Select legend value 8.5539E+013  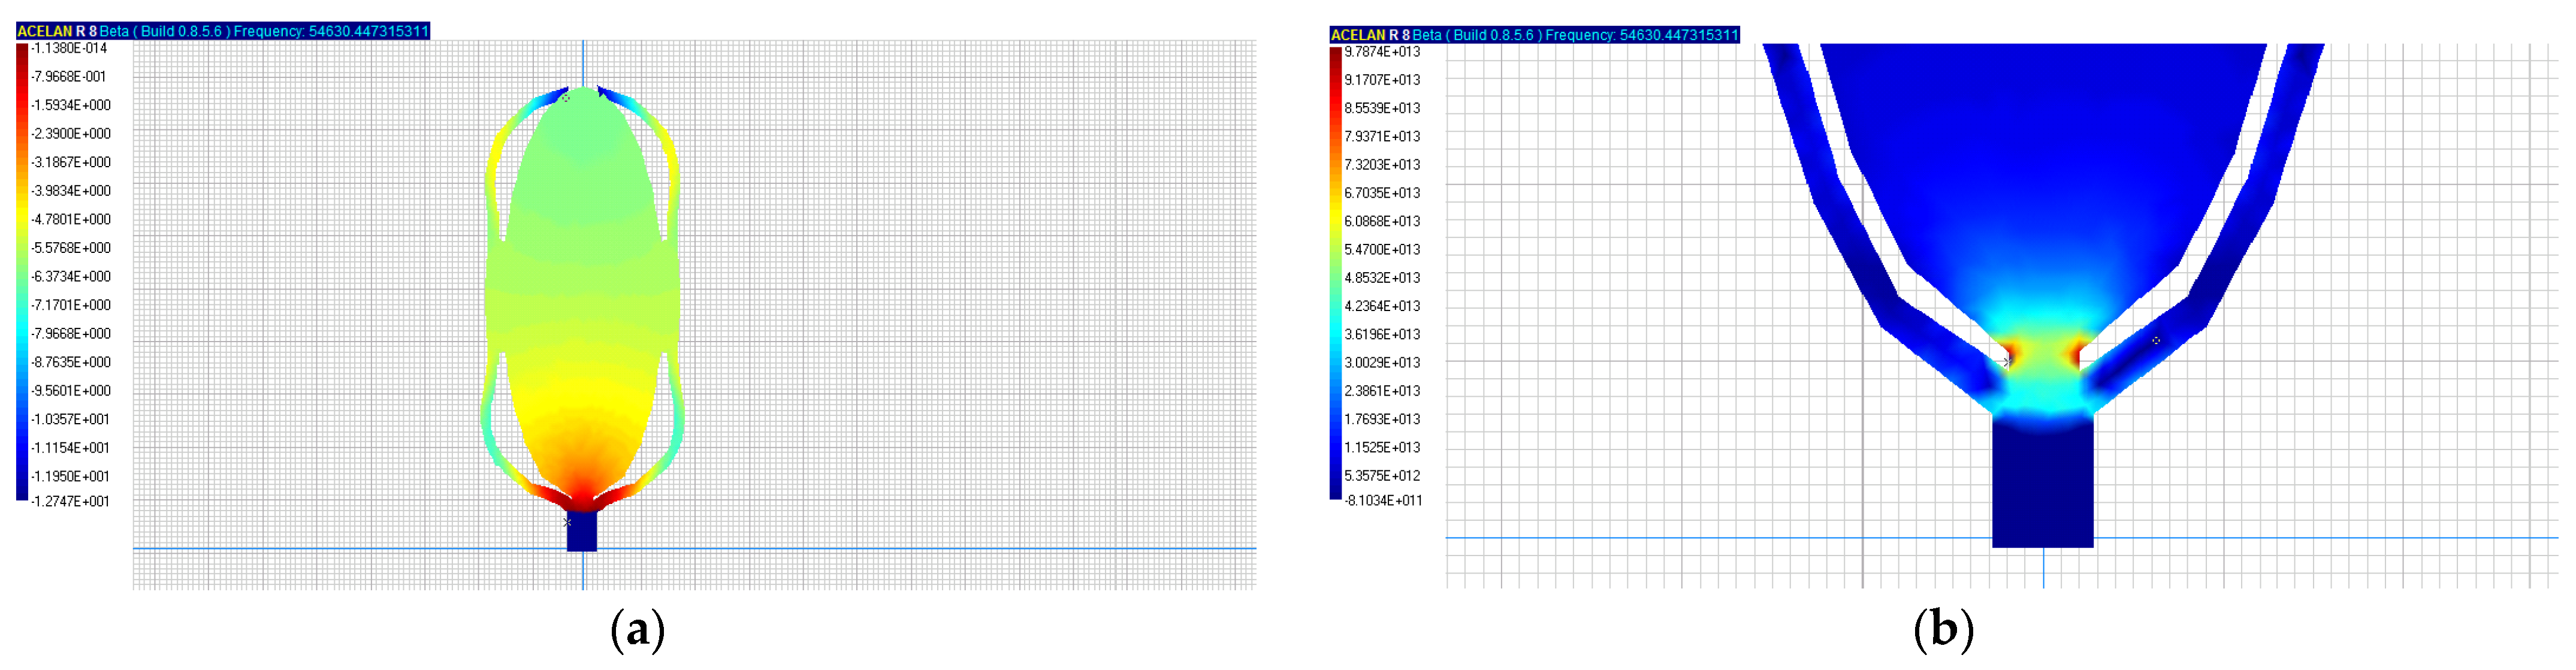coord(1382,108)
